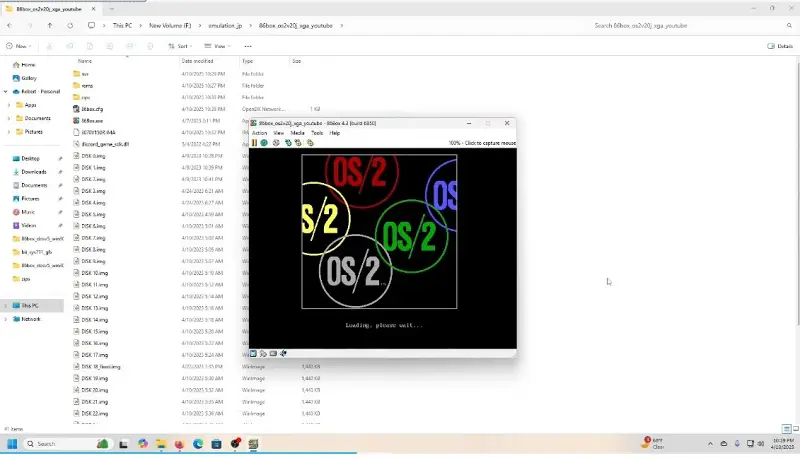The image size is (800, 458).
Task: Click the green hard reset icon in 86Box
Action: [x=264, y=143]
